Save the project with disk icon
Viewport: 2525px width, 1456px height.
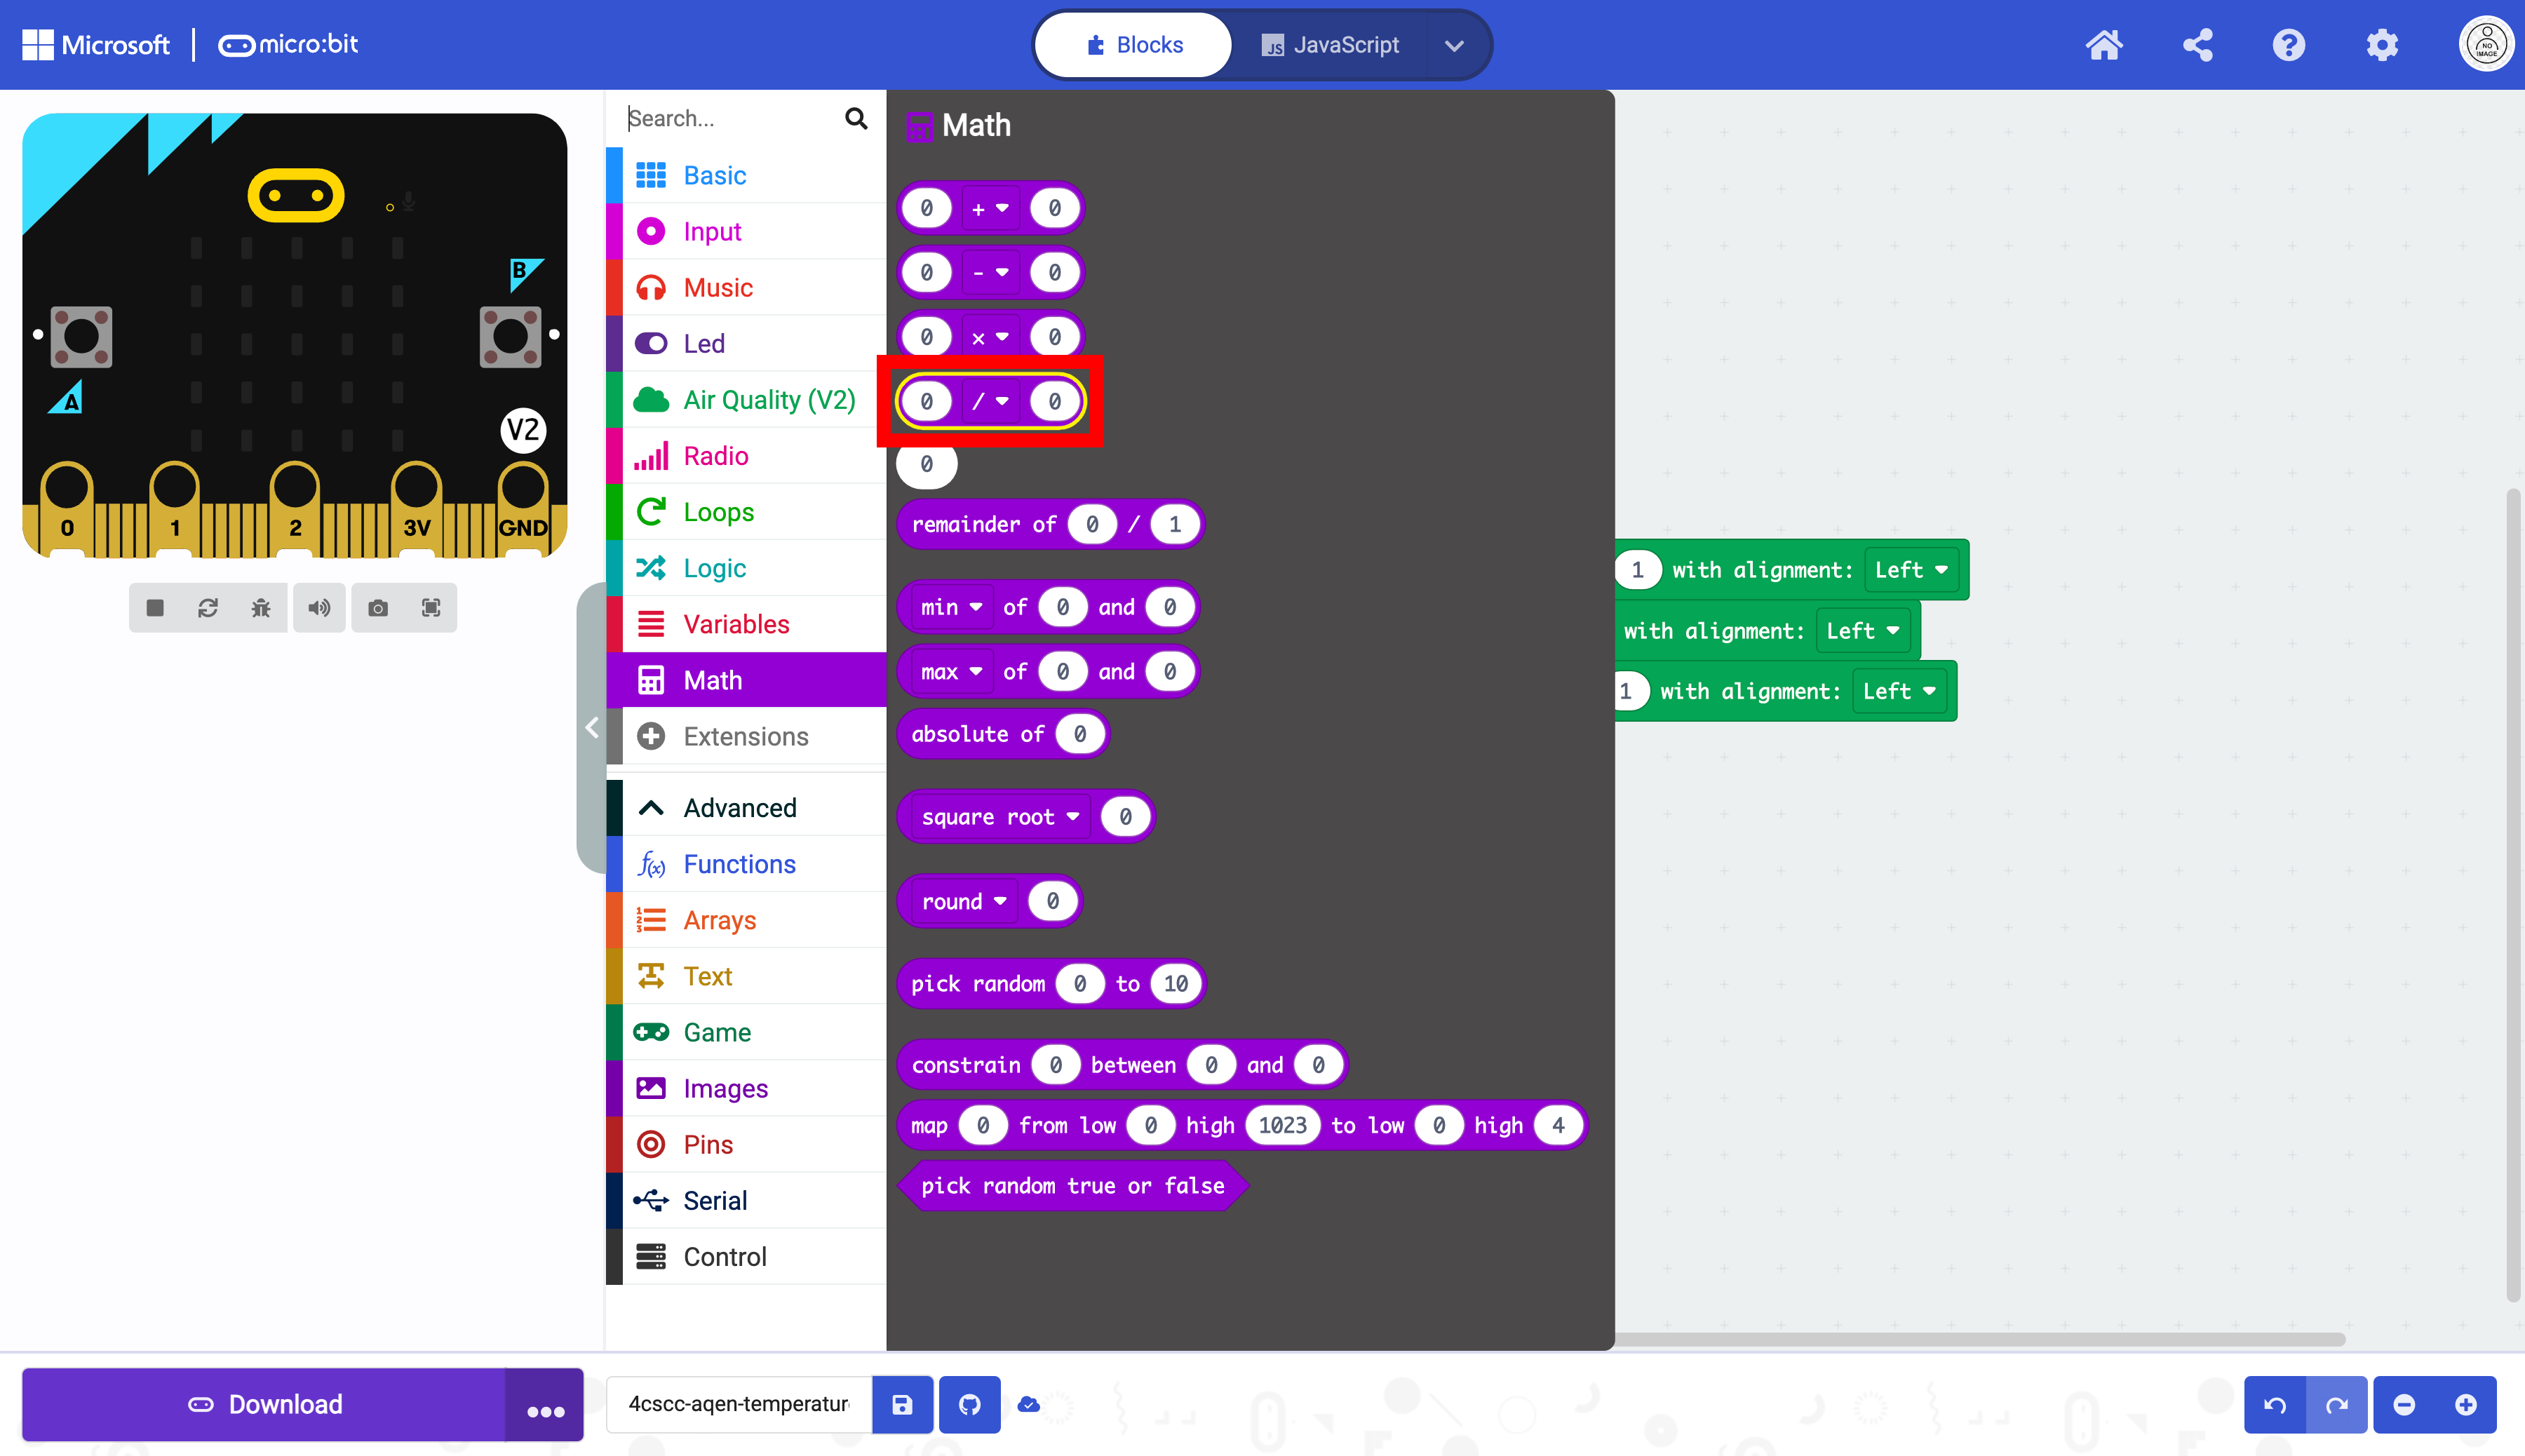pos(902,1405)
